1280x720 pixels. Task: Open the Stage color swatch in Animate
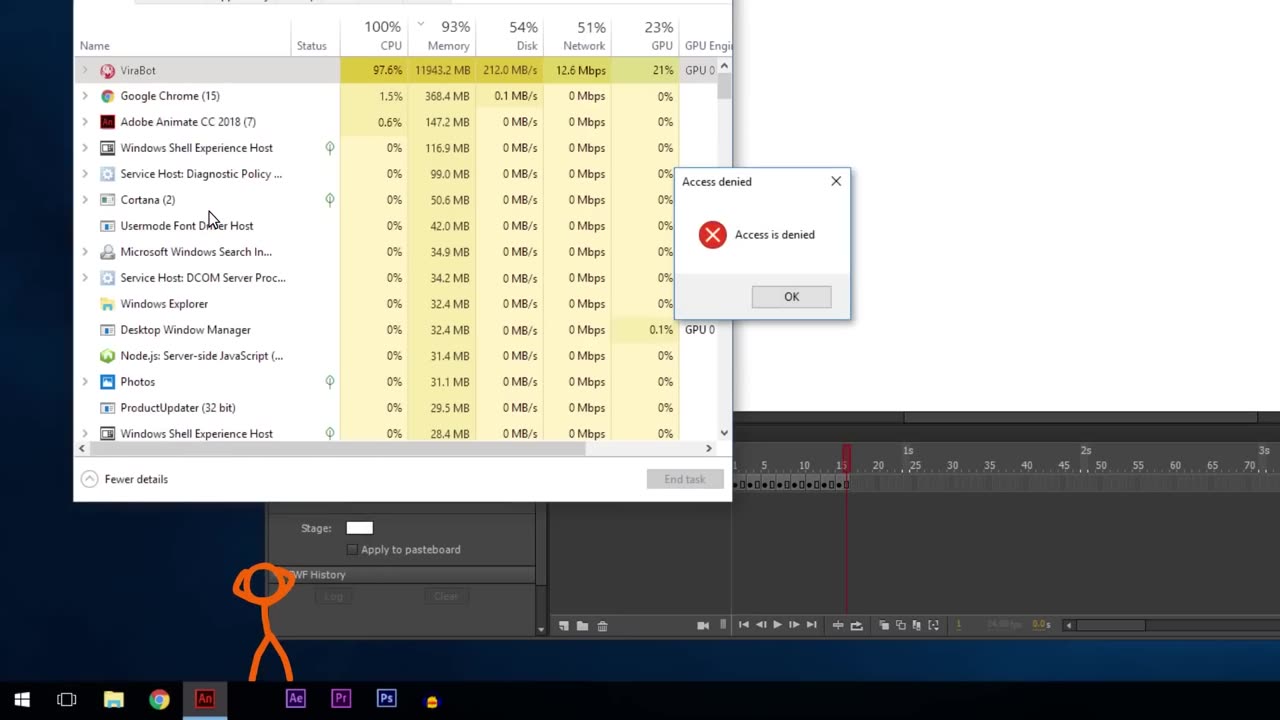tap(359, 528)
